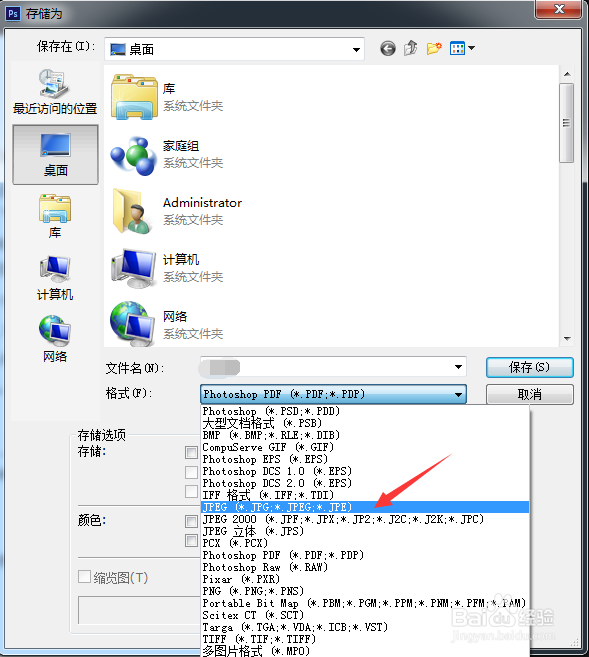Toggle the third checkbox under 存储 options

point(191,491)
